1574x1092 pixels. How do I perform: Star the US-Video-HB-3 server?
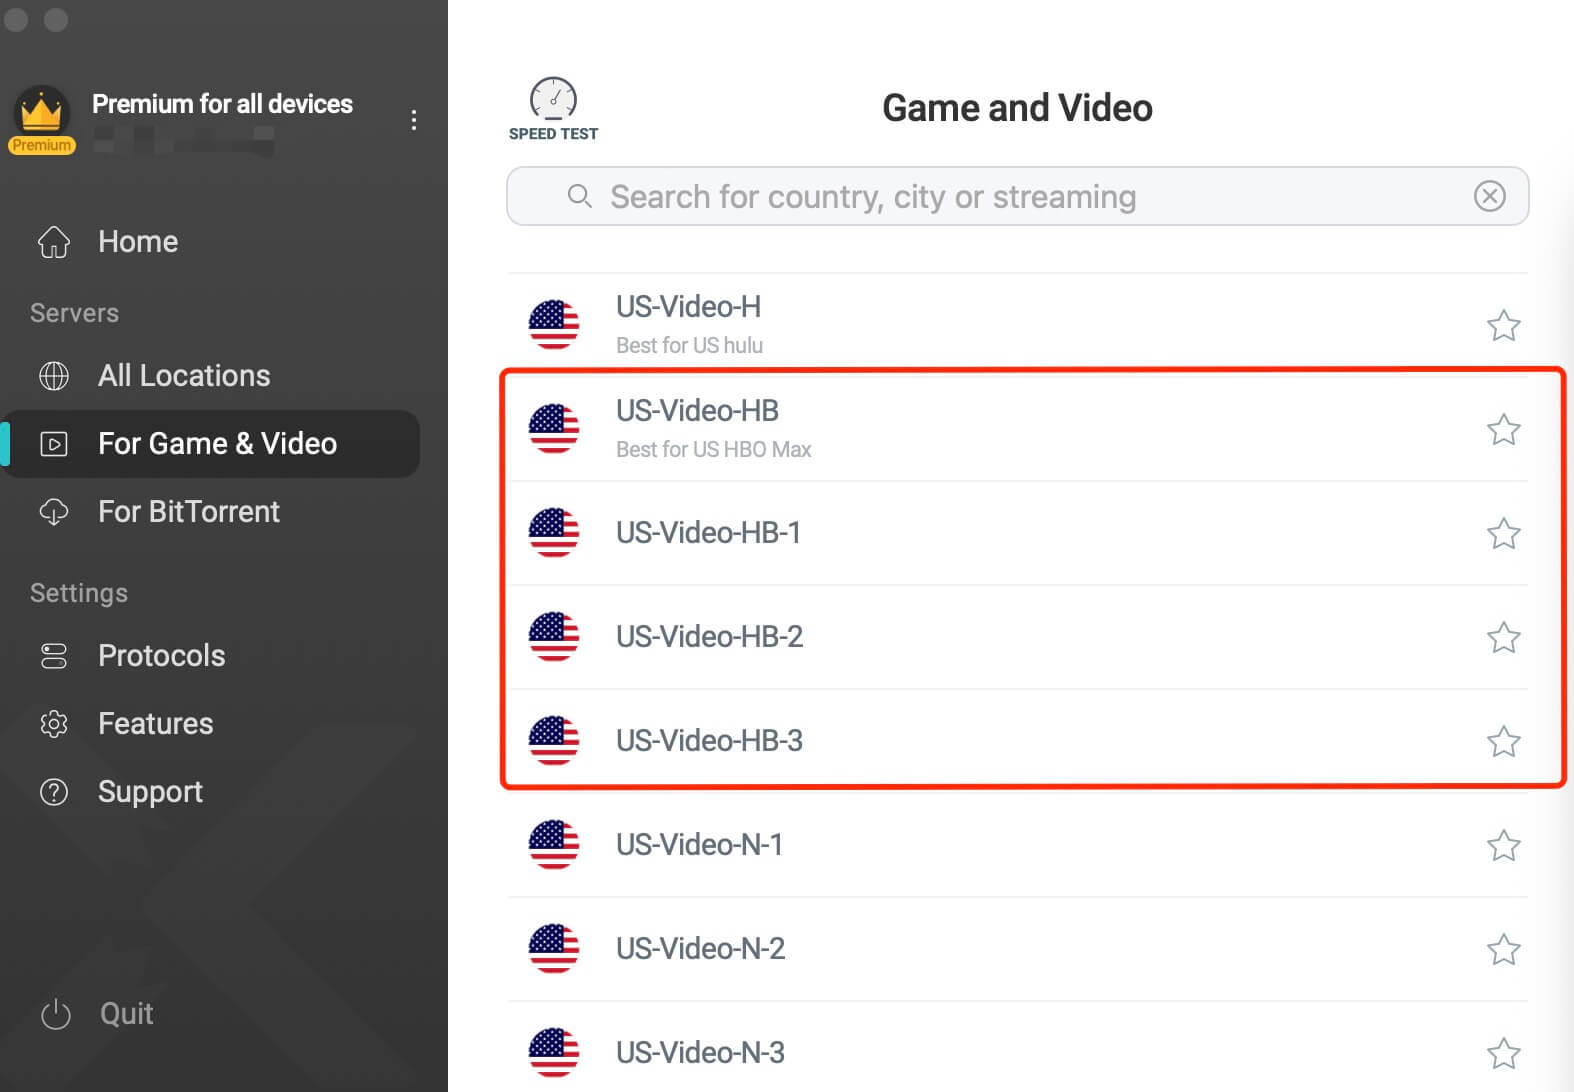tap(1503, 742)
